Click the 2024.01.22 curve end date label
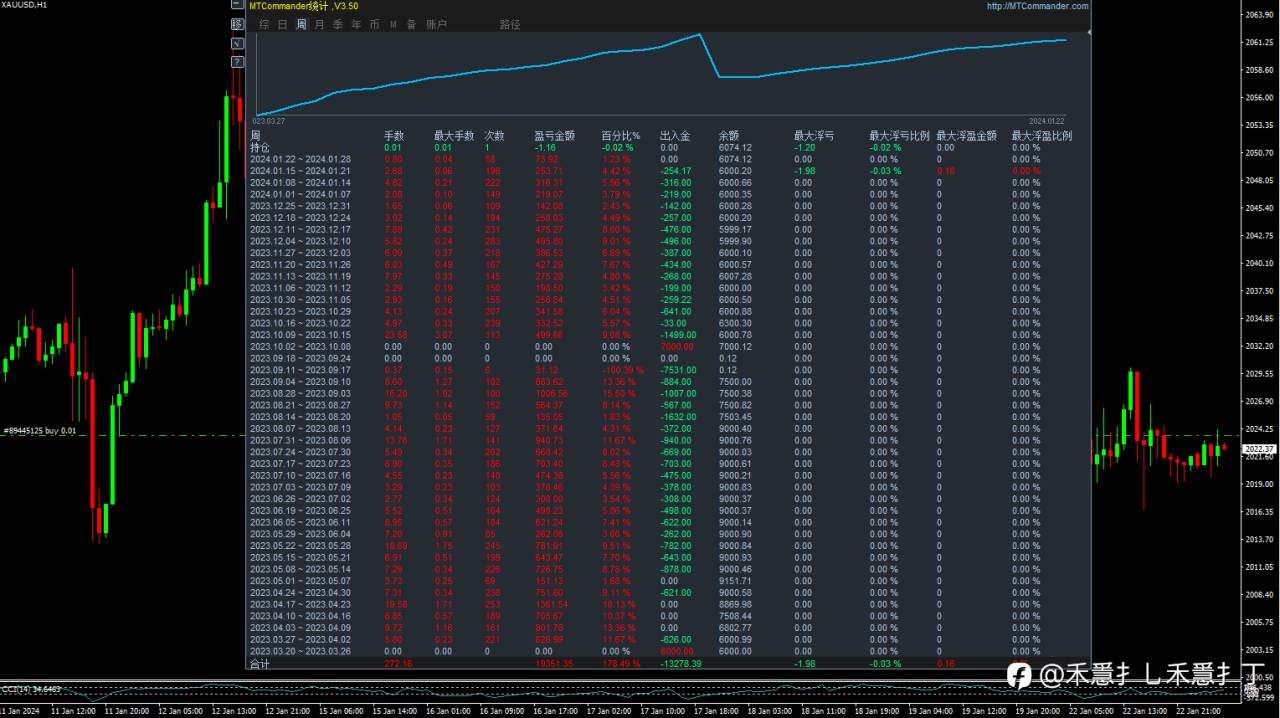Image resolution: width=1280 pixels, height=718 pixels. [1046, 120]
